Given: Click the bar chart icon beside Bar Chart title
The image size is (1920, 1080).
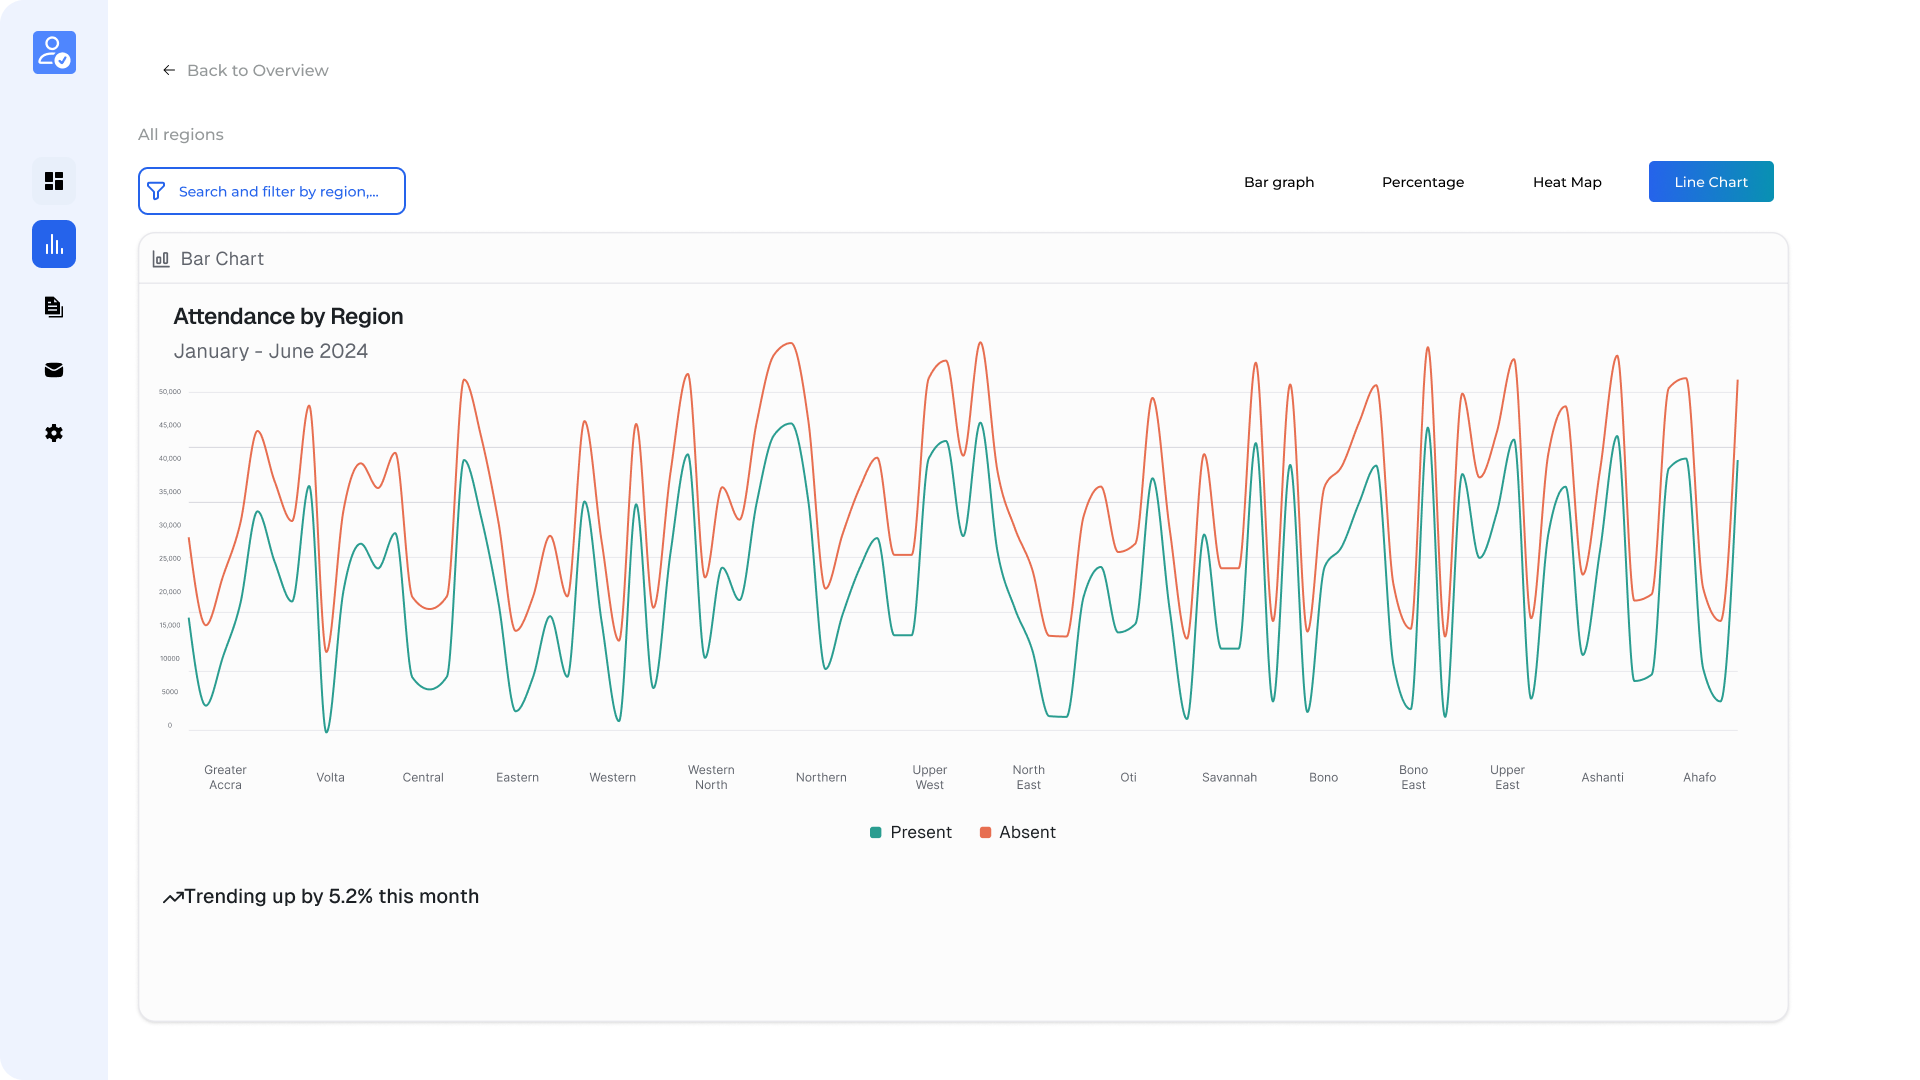Looking at the screenshot, I should point(160,258).
